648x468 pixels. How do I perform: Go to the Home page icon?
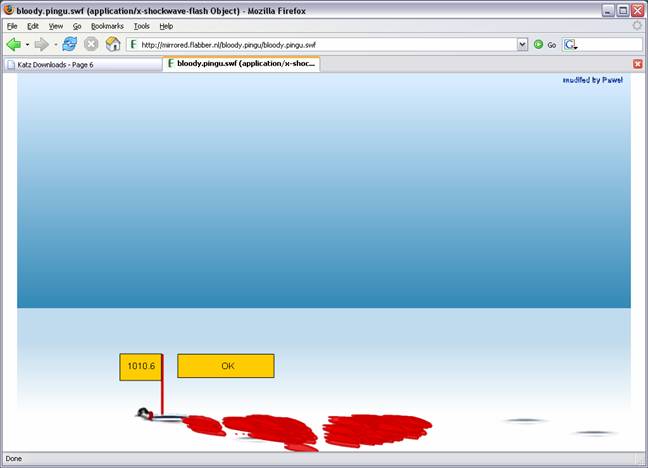[x=113, y=44]
